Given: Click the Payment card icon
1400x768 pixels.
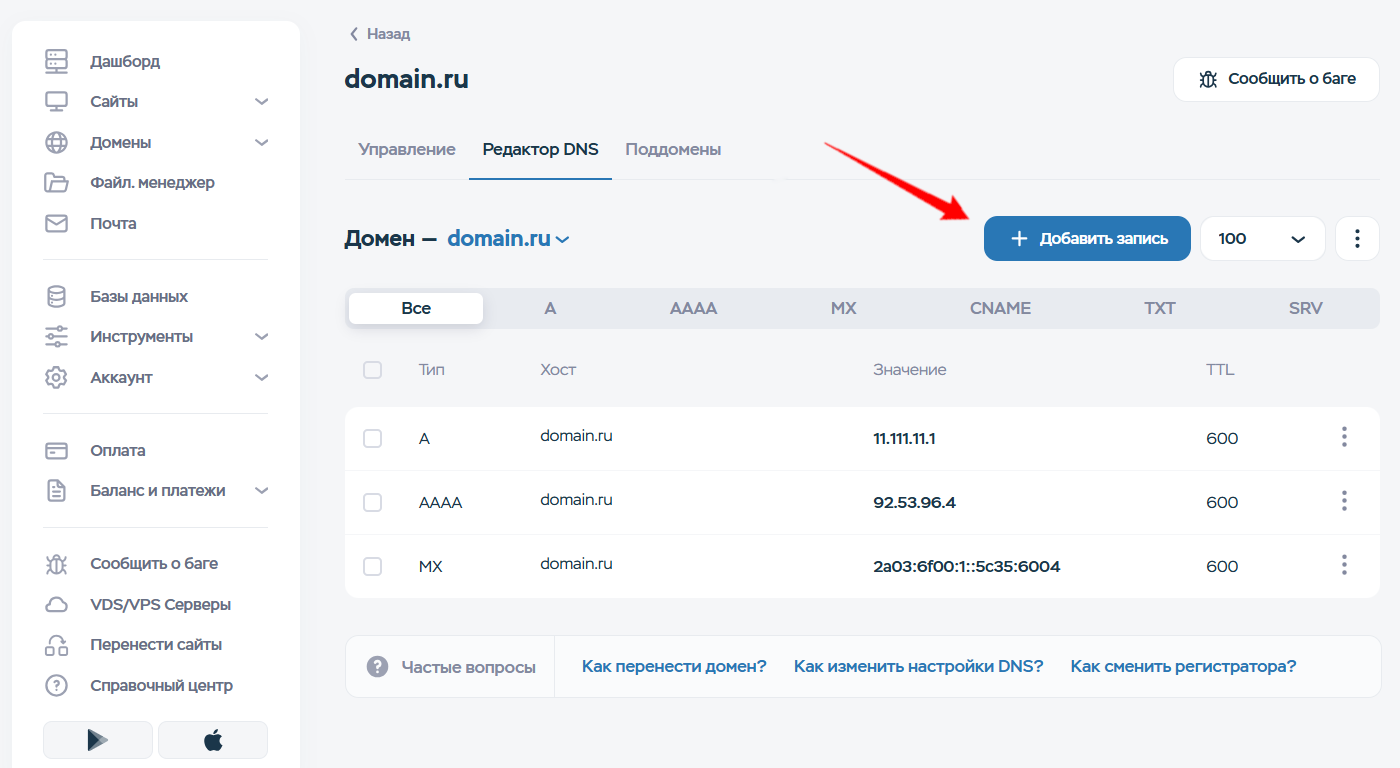Looking at the screenshot, I should click(57, 451).
